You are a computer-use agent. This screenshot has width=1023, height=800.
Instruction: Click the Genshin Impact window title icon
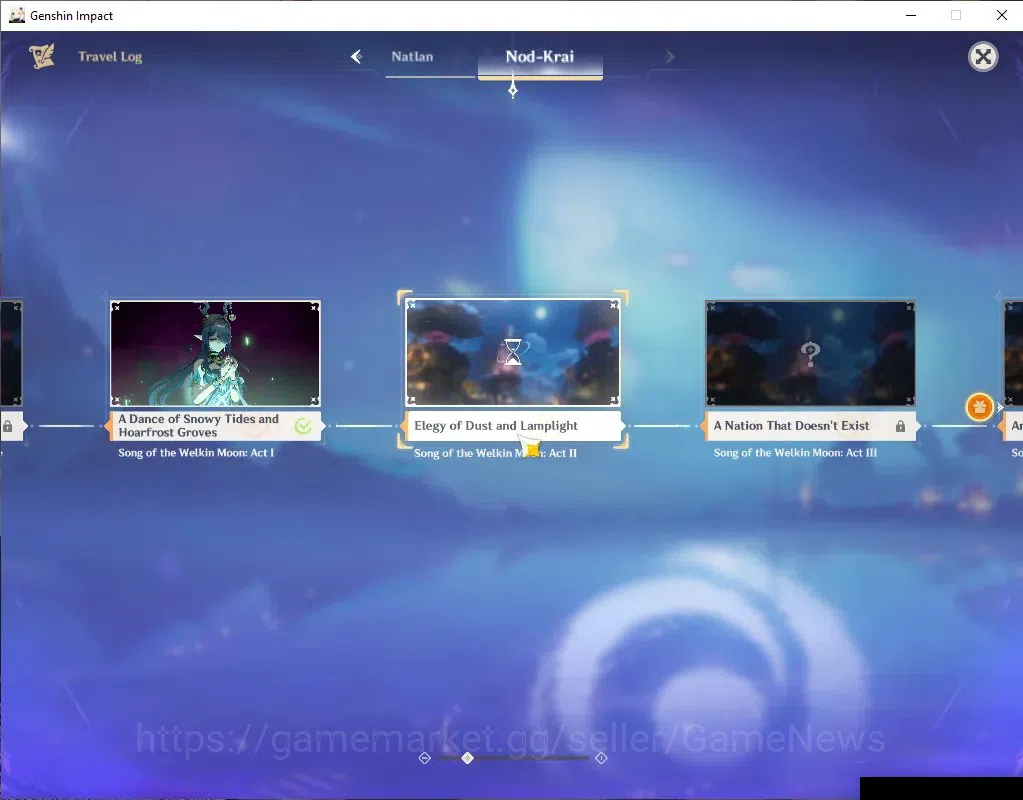(16, 15)
